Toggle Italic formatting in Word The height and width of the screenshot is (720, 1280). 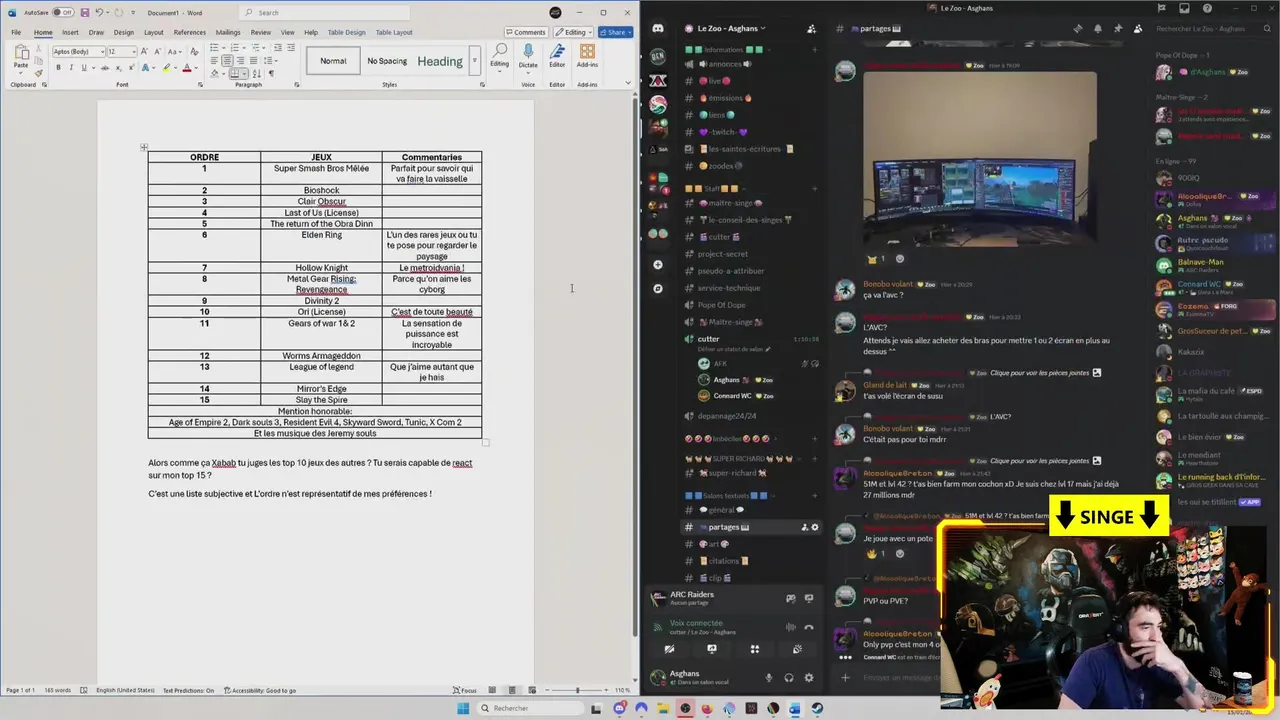pos(70,68)
